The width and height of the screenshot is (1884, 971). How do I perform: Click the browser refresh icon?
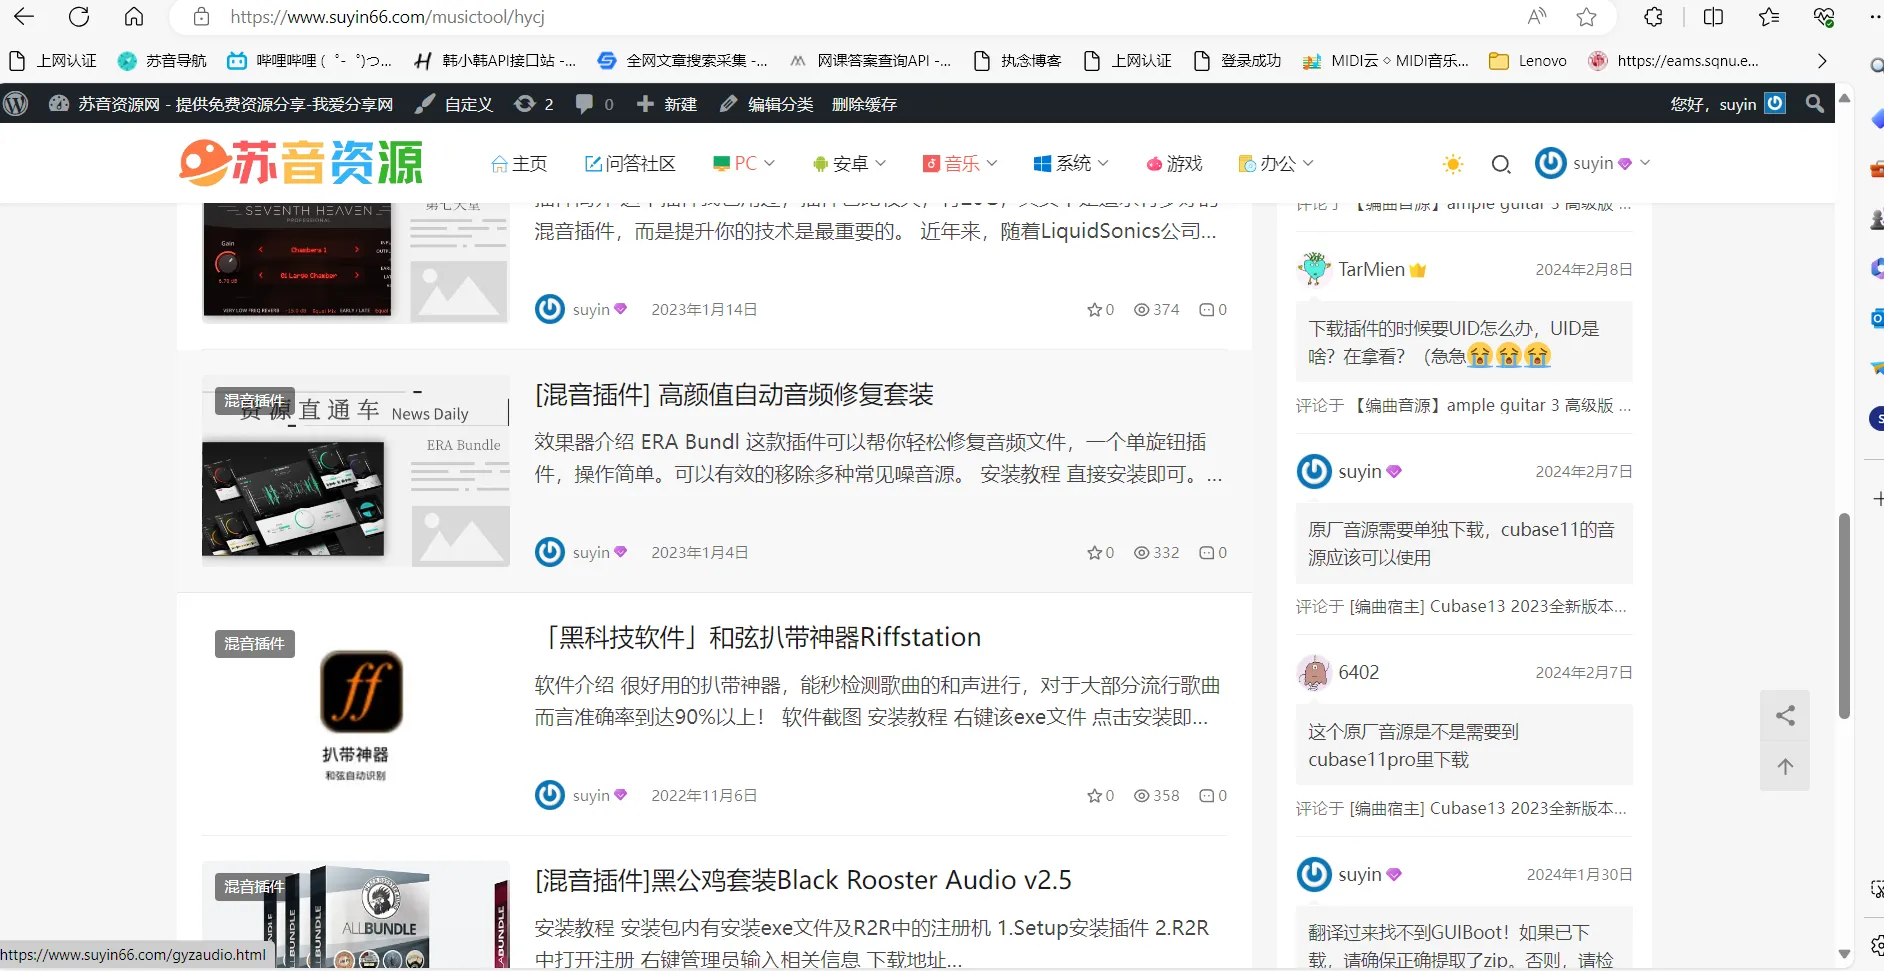tap(80, 17)
